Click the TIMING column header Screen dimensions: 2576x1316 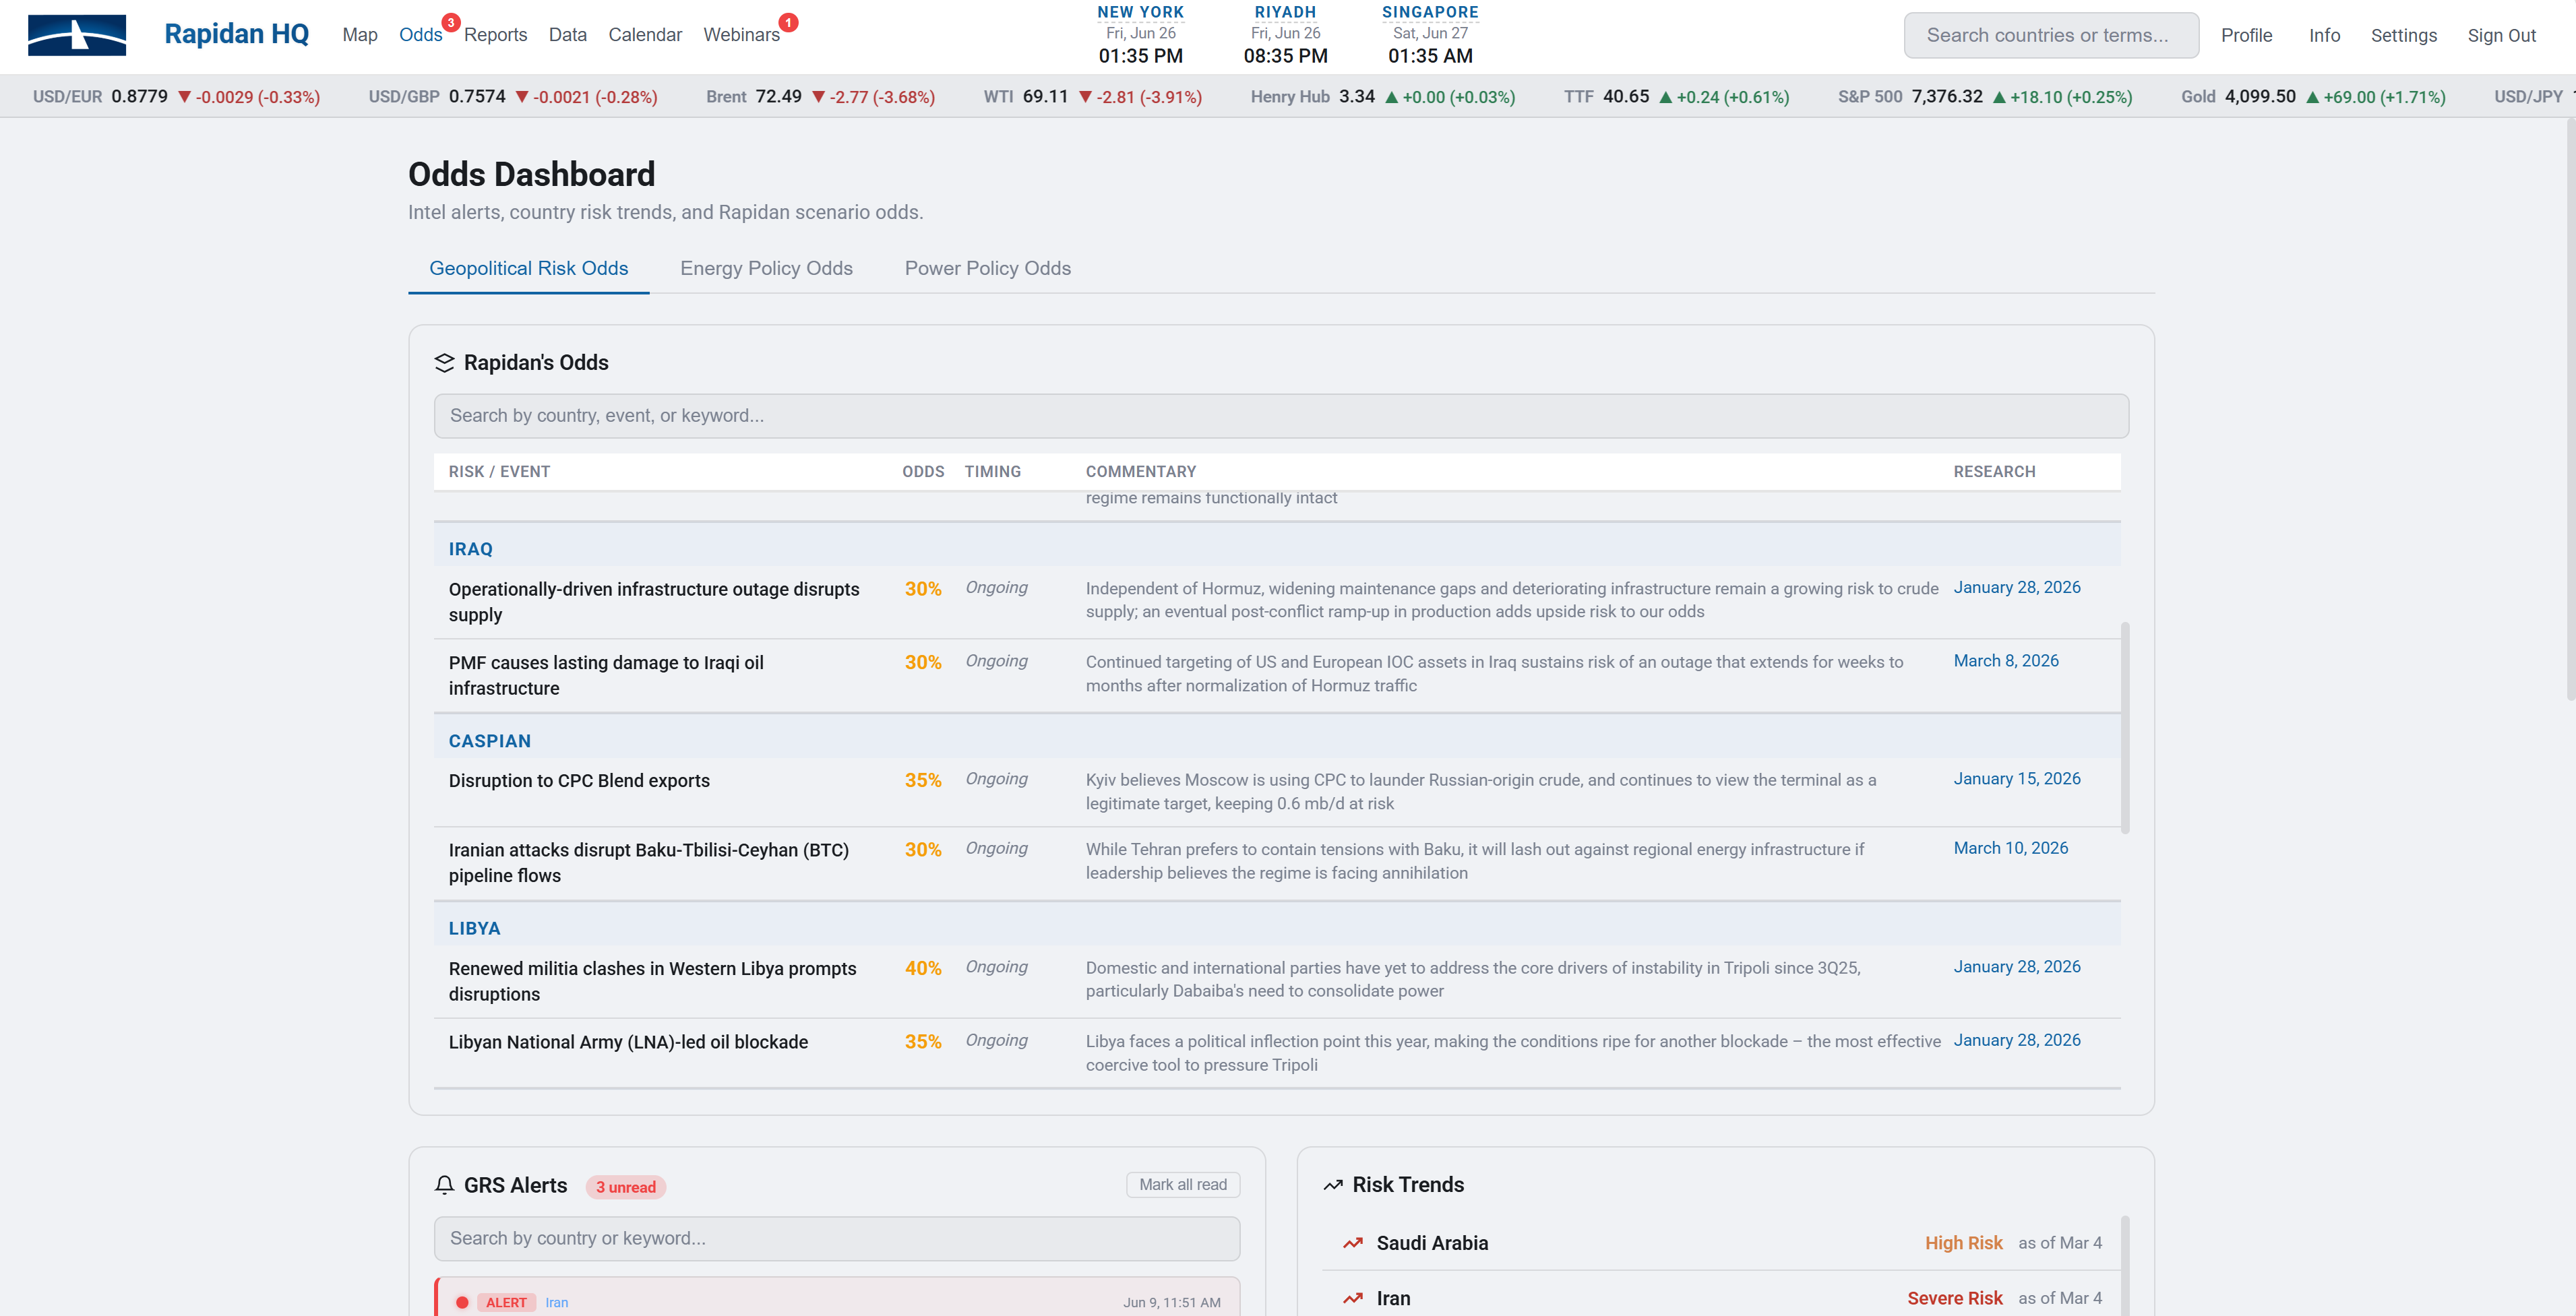point(992,472)
